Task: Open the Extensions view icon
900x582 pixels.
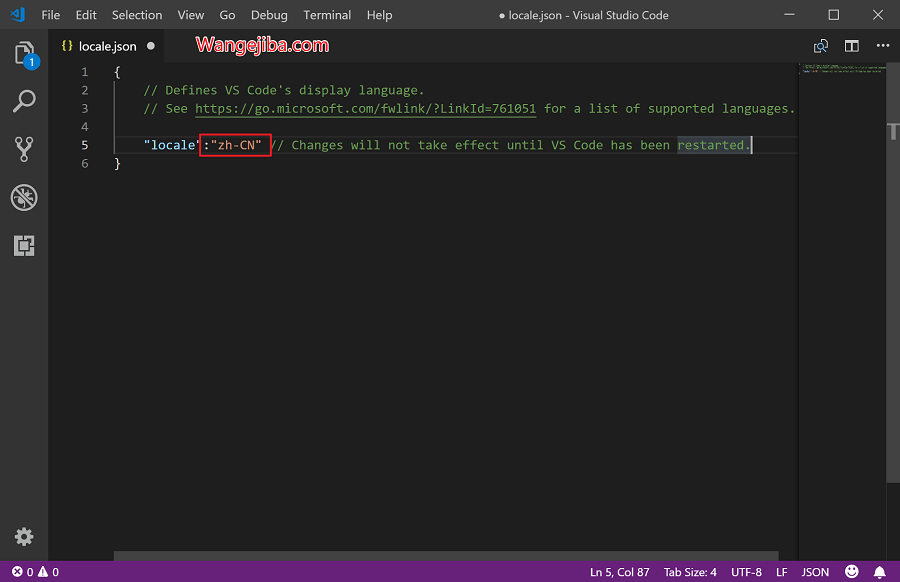Action: coord(24,245)
